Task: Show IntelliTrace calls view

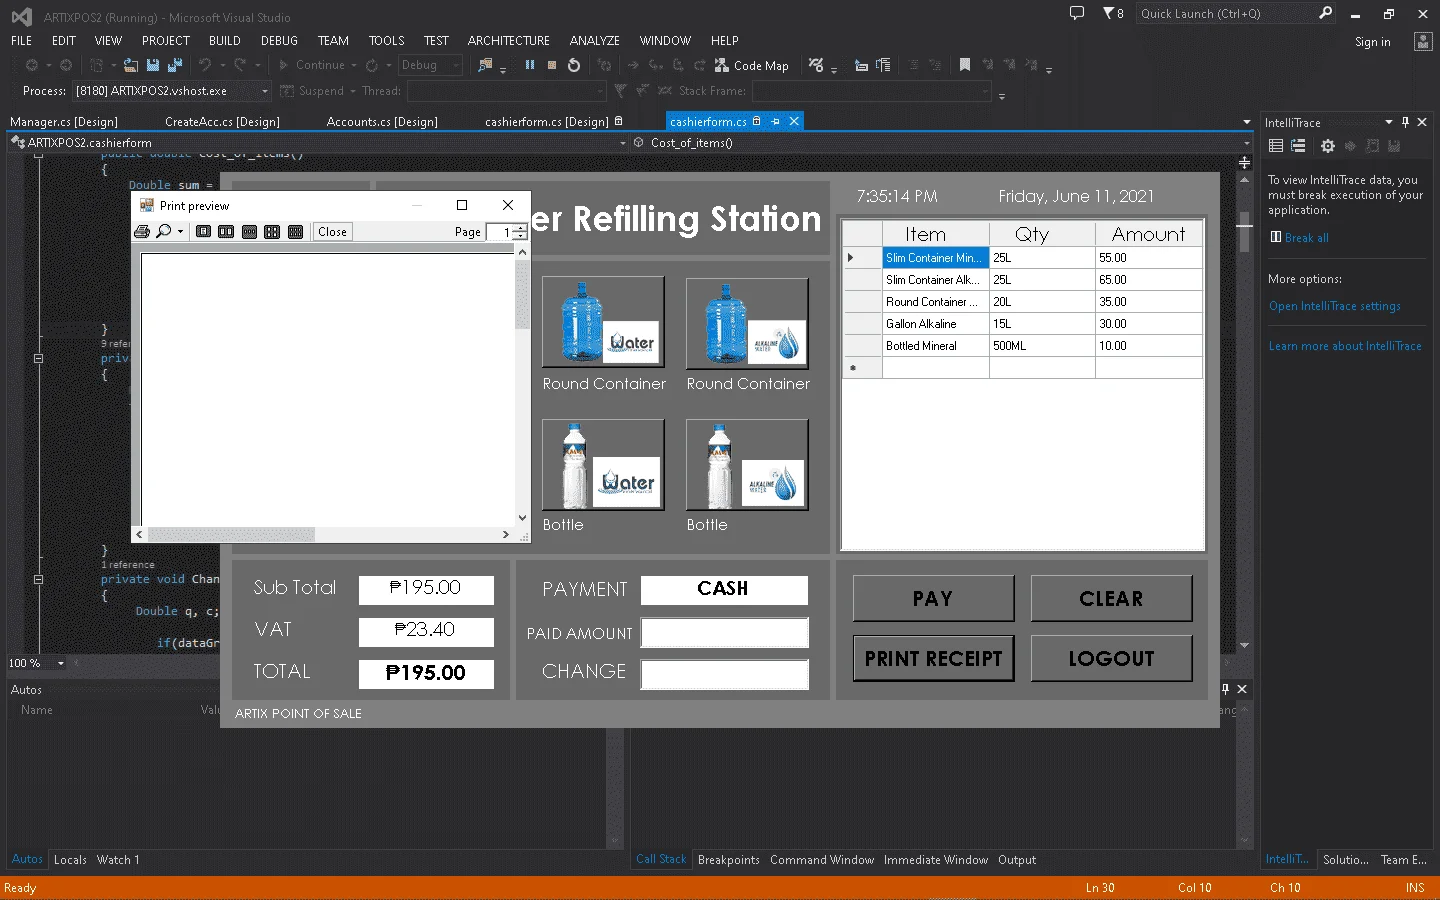Action: [1298, 146]
